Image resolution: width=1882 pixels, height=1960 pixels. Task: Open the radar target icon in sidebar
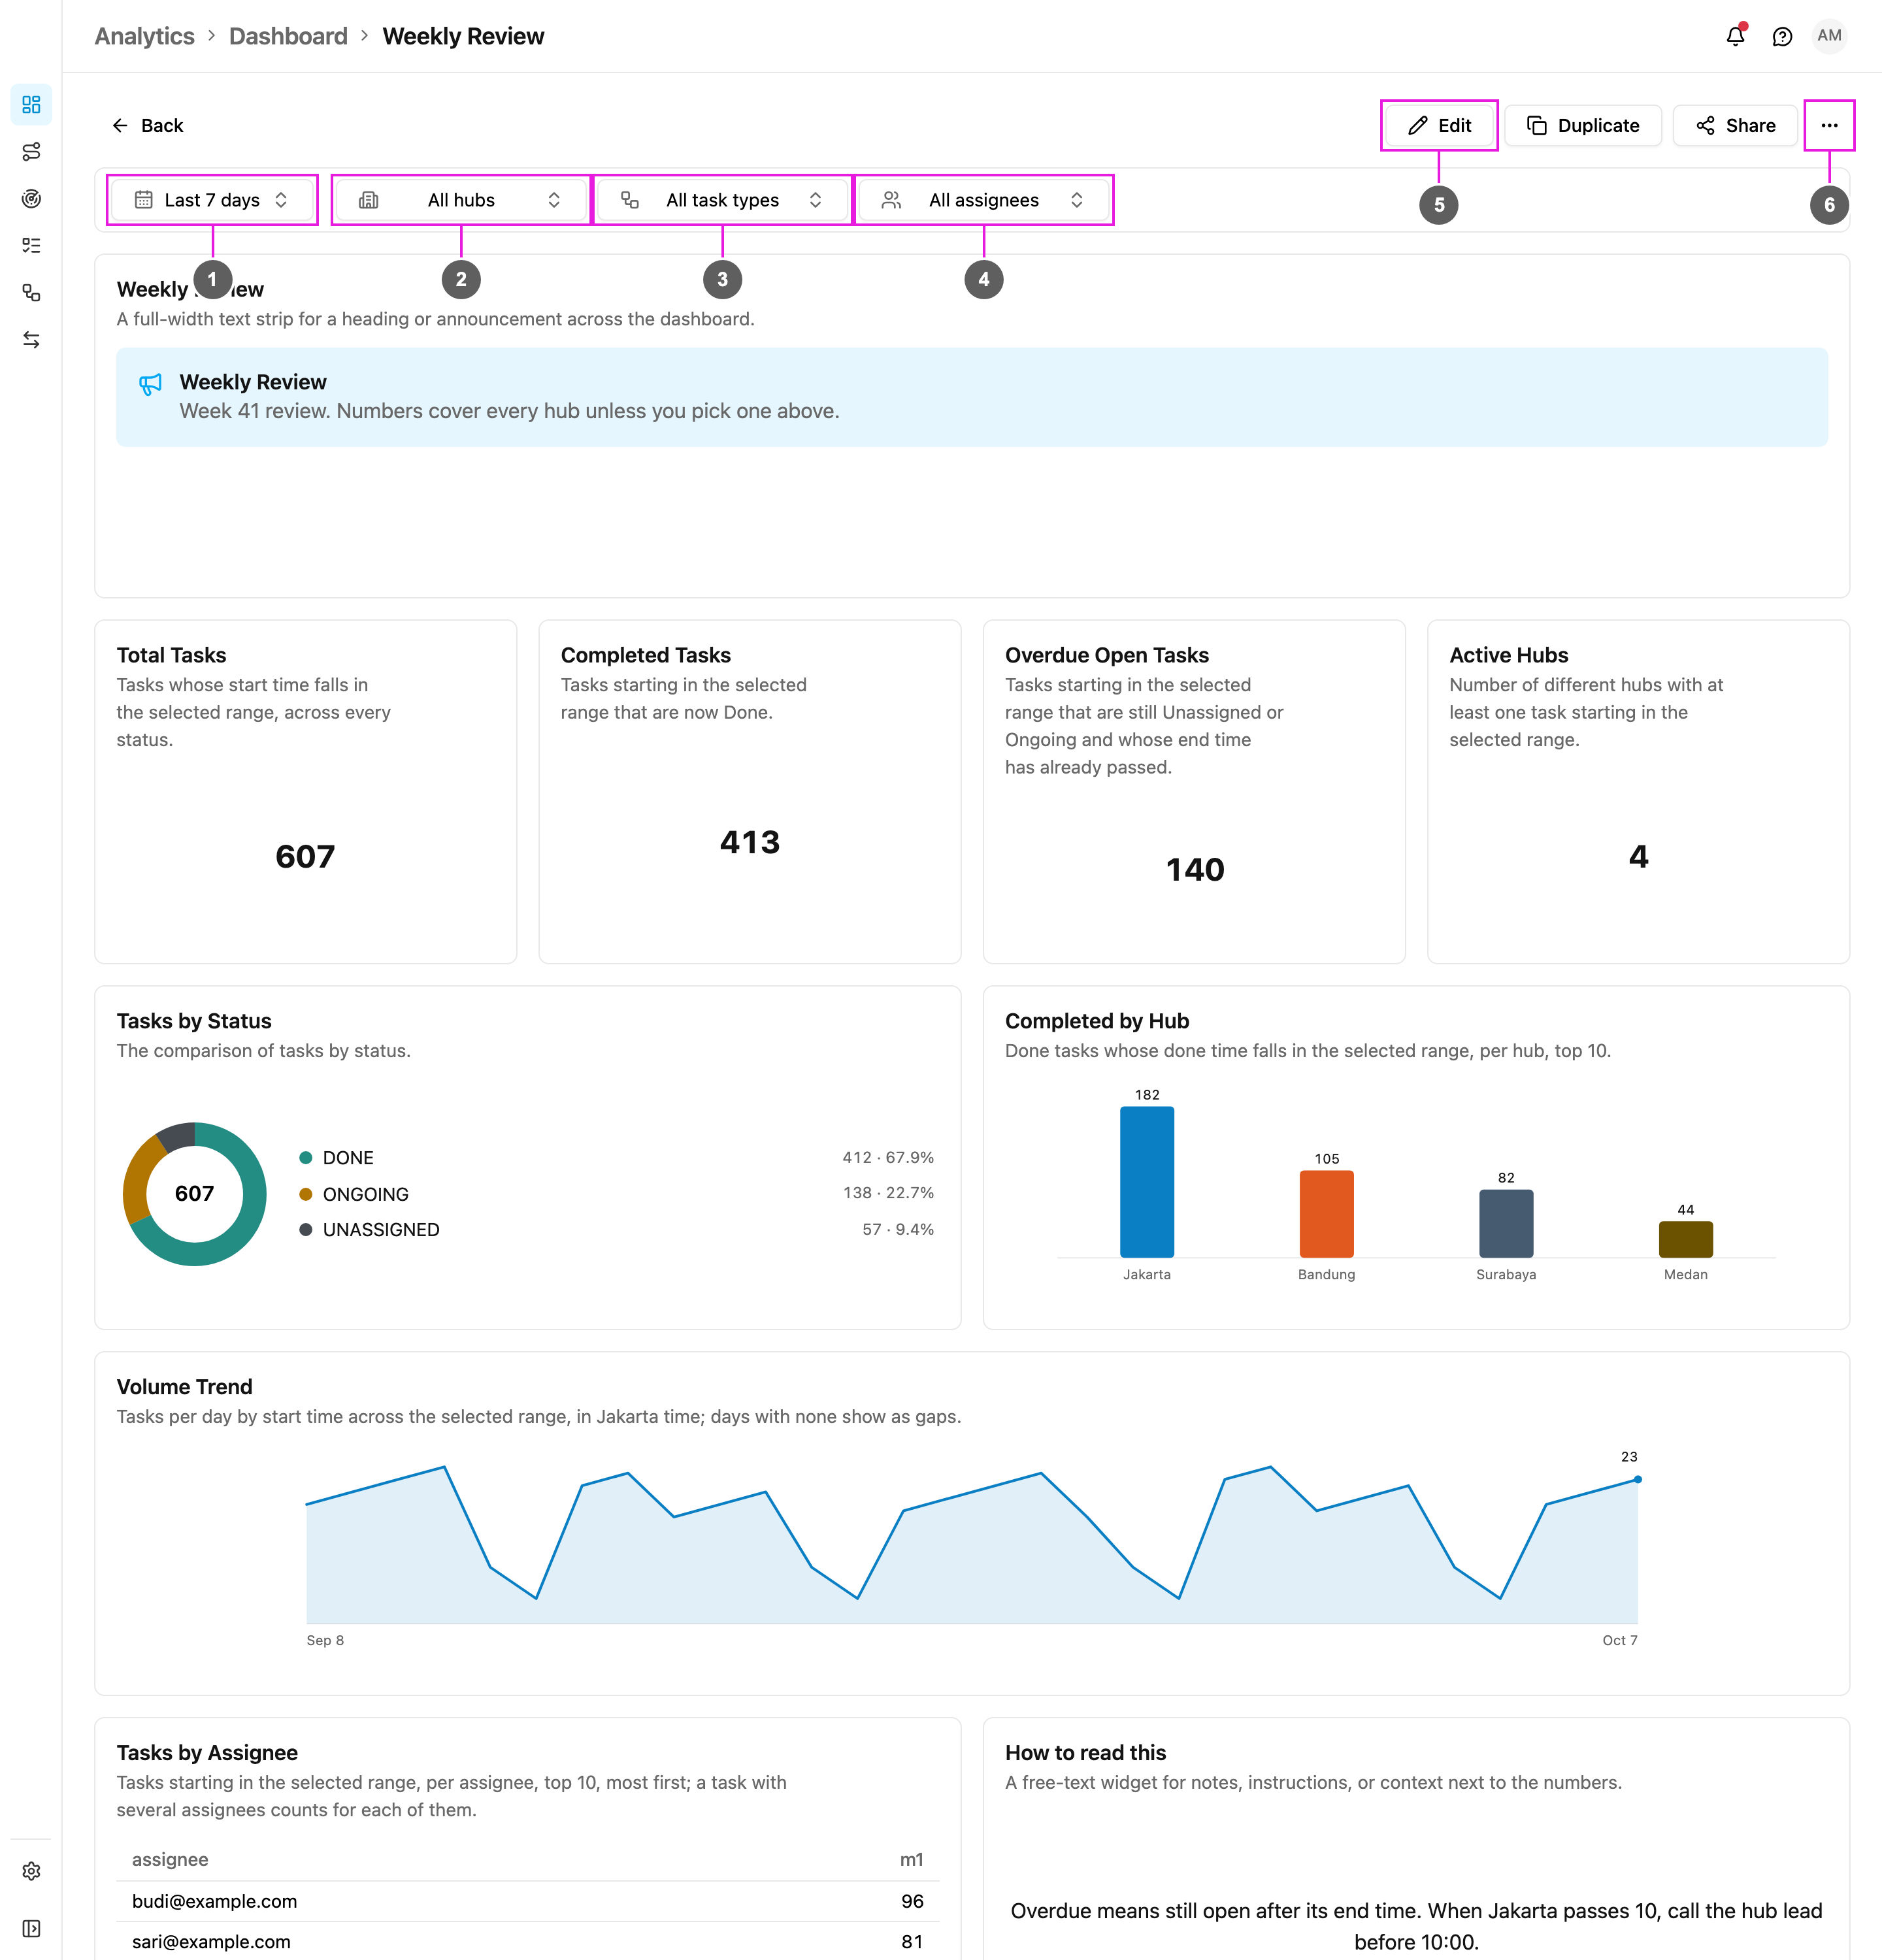coord(31,198)
